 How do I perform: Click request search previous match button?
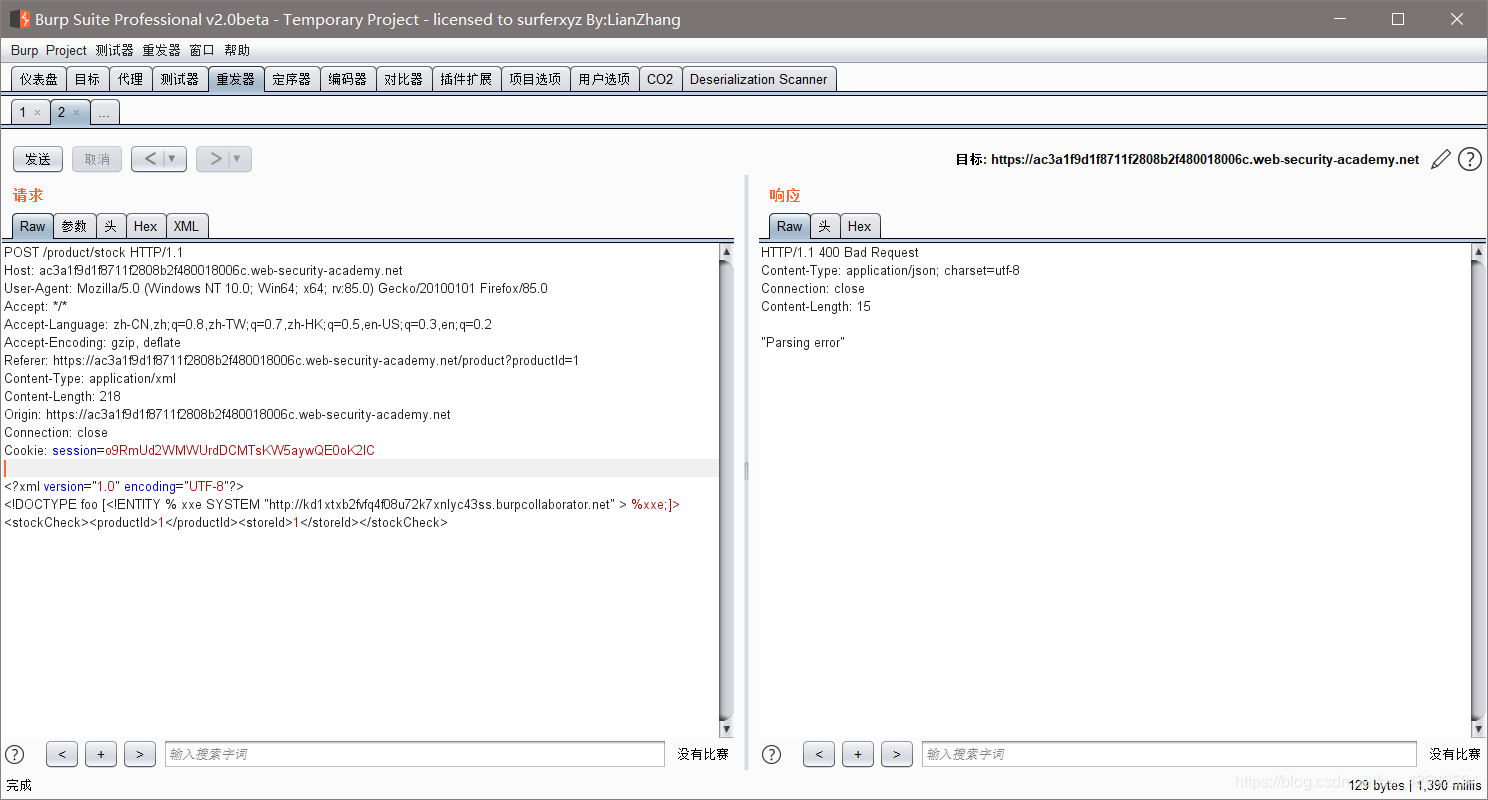pos(62,754)
